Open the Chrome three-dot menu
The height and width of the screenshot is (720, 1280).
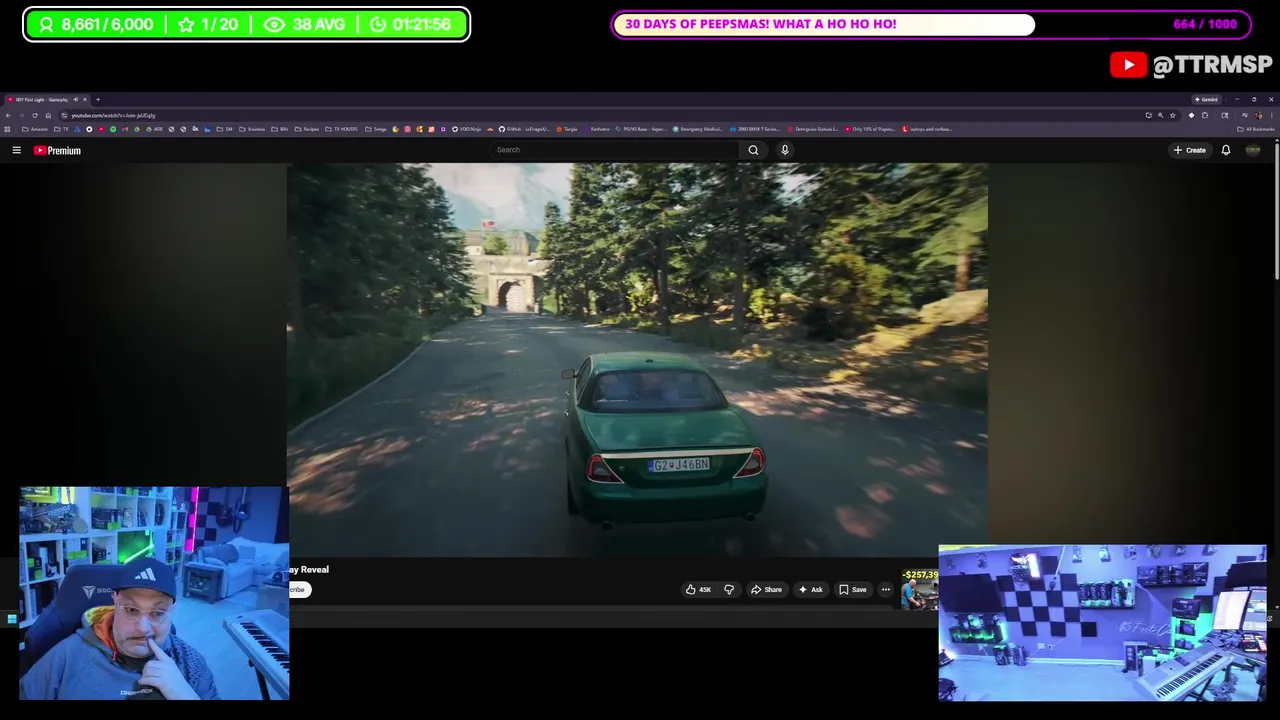[1271, 115]
